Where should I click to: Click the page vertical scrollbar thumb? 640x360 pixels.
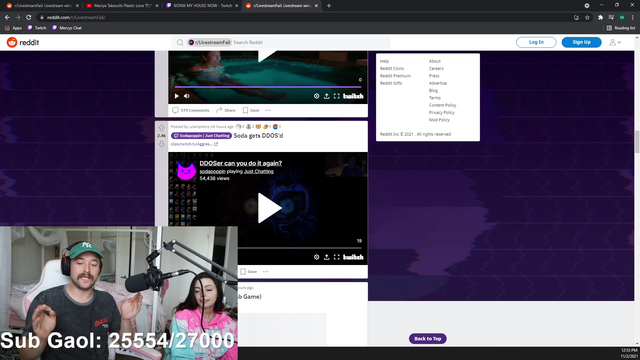637,141
